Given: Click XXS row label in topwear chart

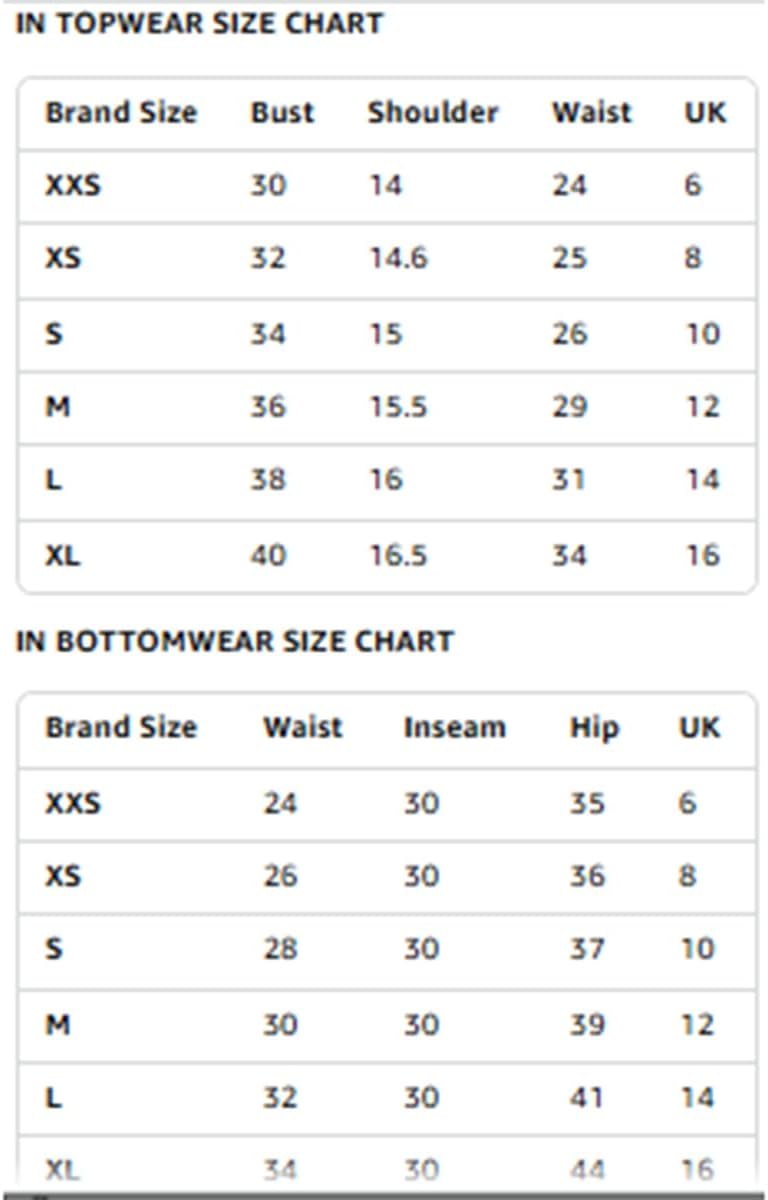Looking at the screenshot, I should point(72,185).
